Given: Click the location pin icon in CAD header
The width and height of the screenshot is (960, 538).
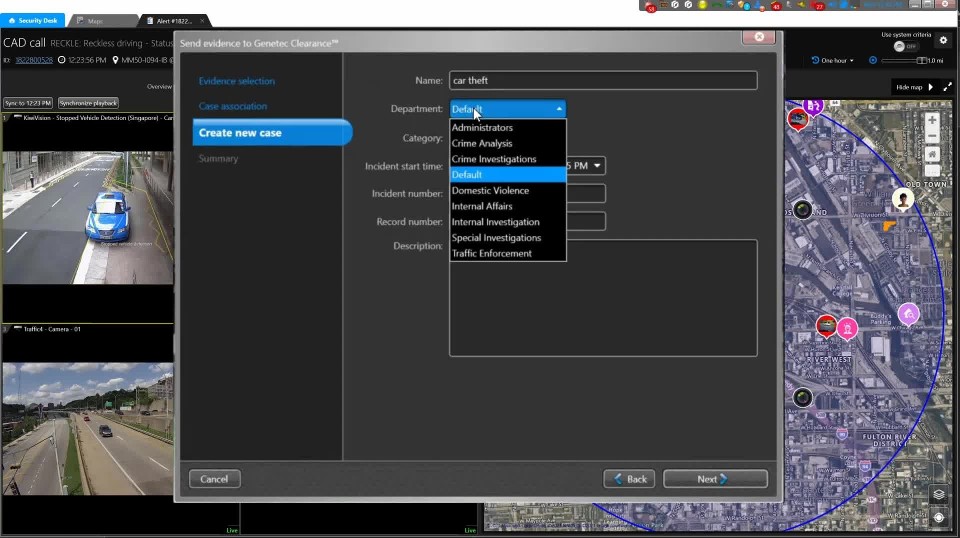Looking at the screenshot, I should 115,60.
